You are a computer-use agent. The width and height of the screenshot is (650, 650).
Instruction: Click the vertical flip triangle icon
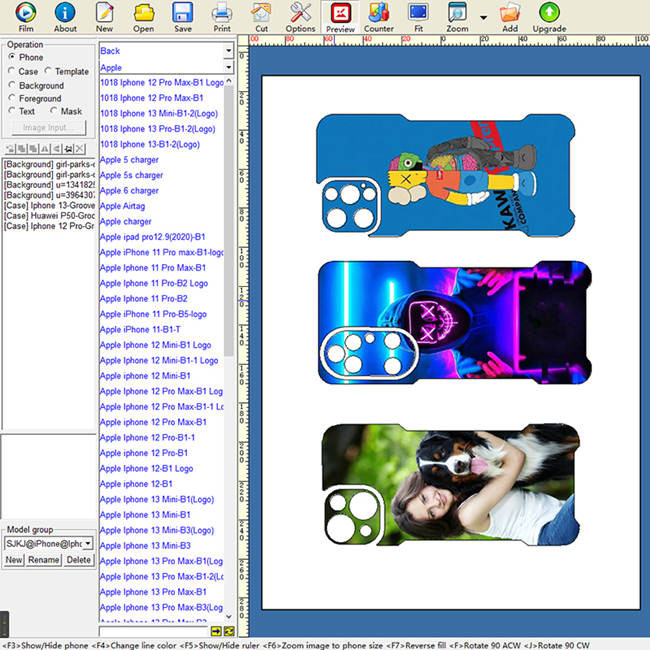pyautogui.click(x=56, y=148)
